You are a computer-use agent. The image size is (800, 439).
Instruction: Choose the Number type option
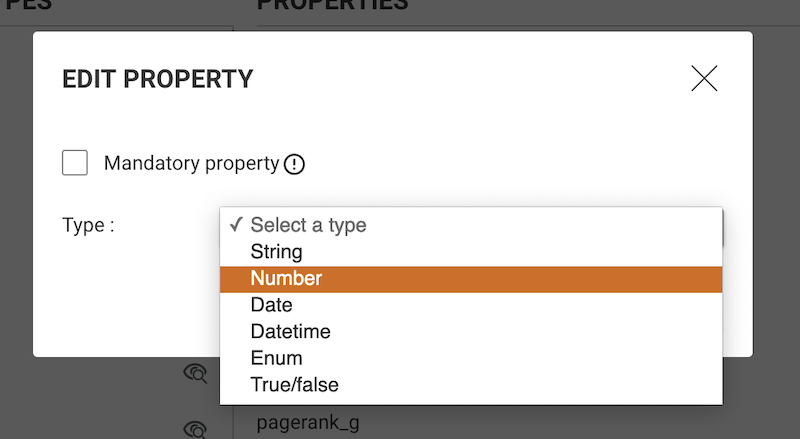click(x=471, y=279)
